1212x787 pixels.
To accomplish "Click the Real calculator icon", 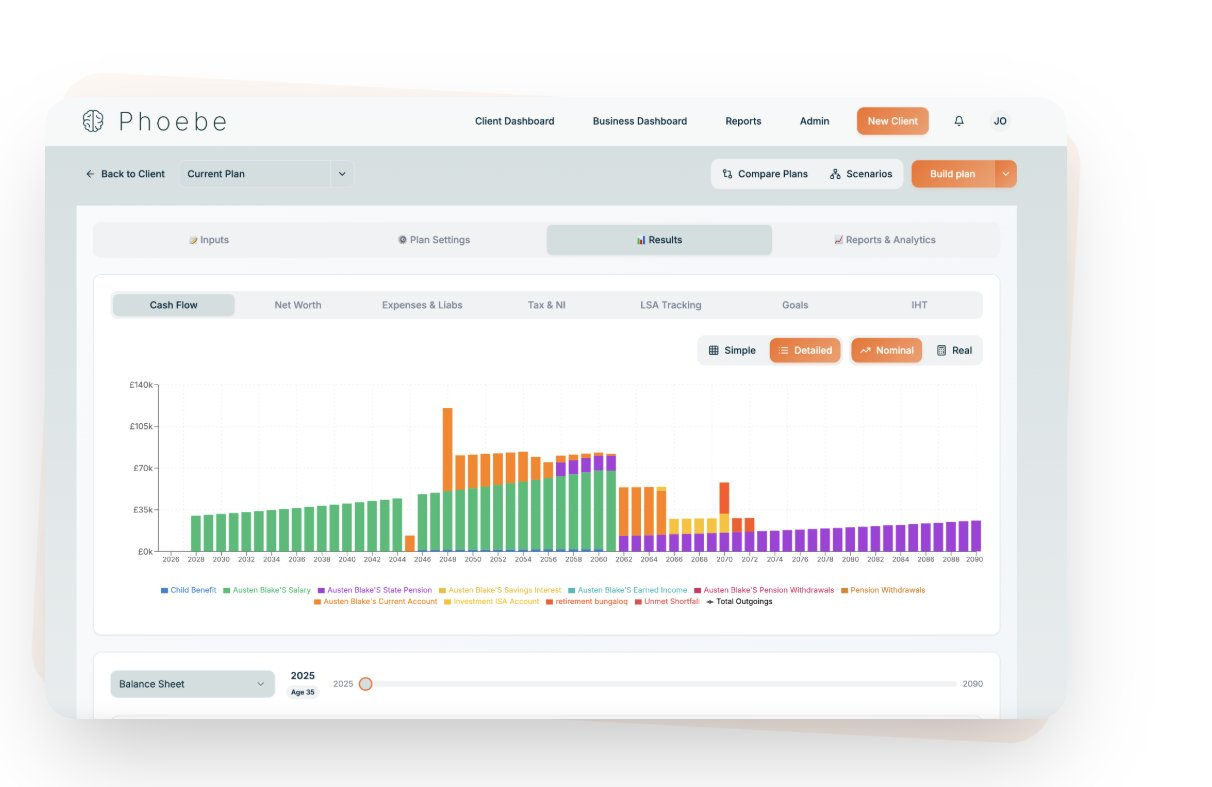I will pos(940,350).
